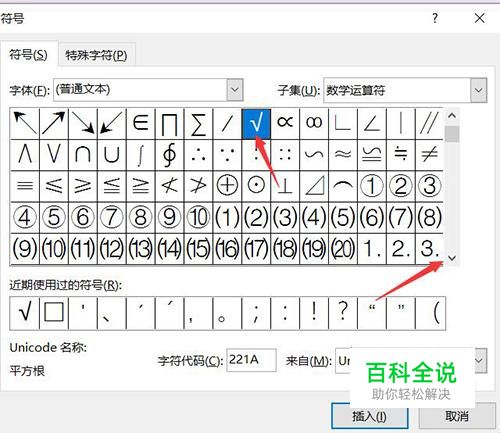
Task: Select the numbered '3.' symbol
Action: [429, 249]
